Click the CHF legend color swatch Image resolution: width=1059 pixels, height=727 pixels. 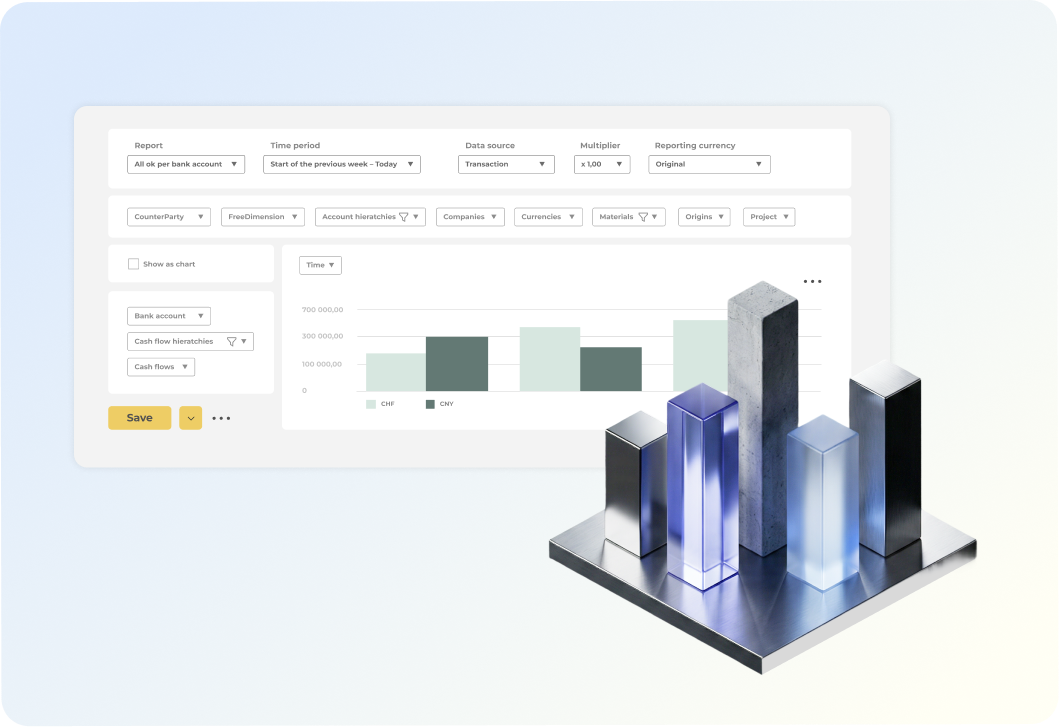point(371,404)
